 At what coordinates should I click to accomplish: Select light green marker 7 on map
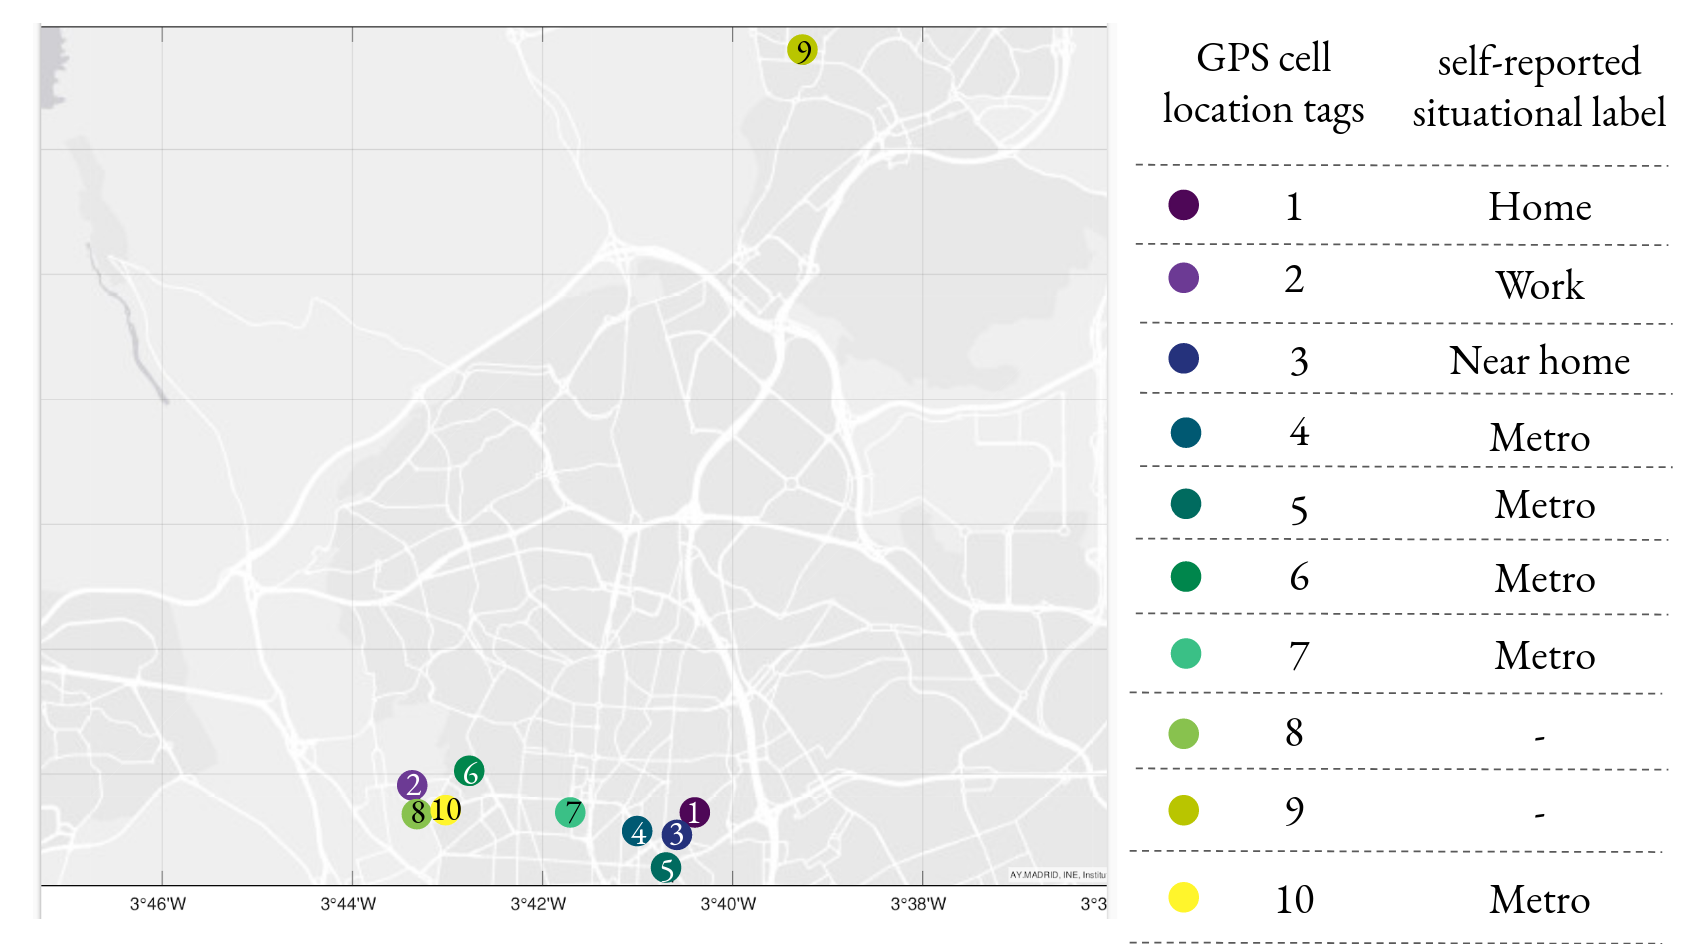click(x=570, y=812)
